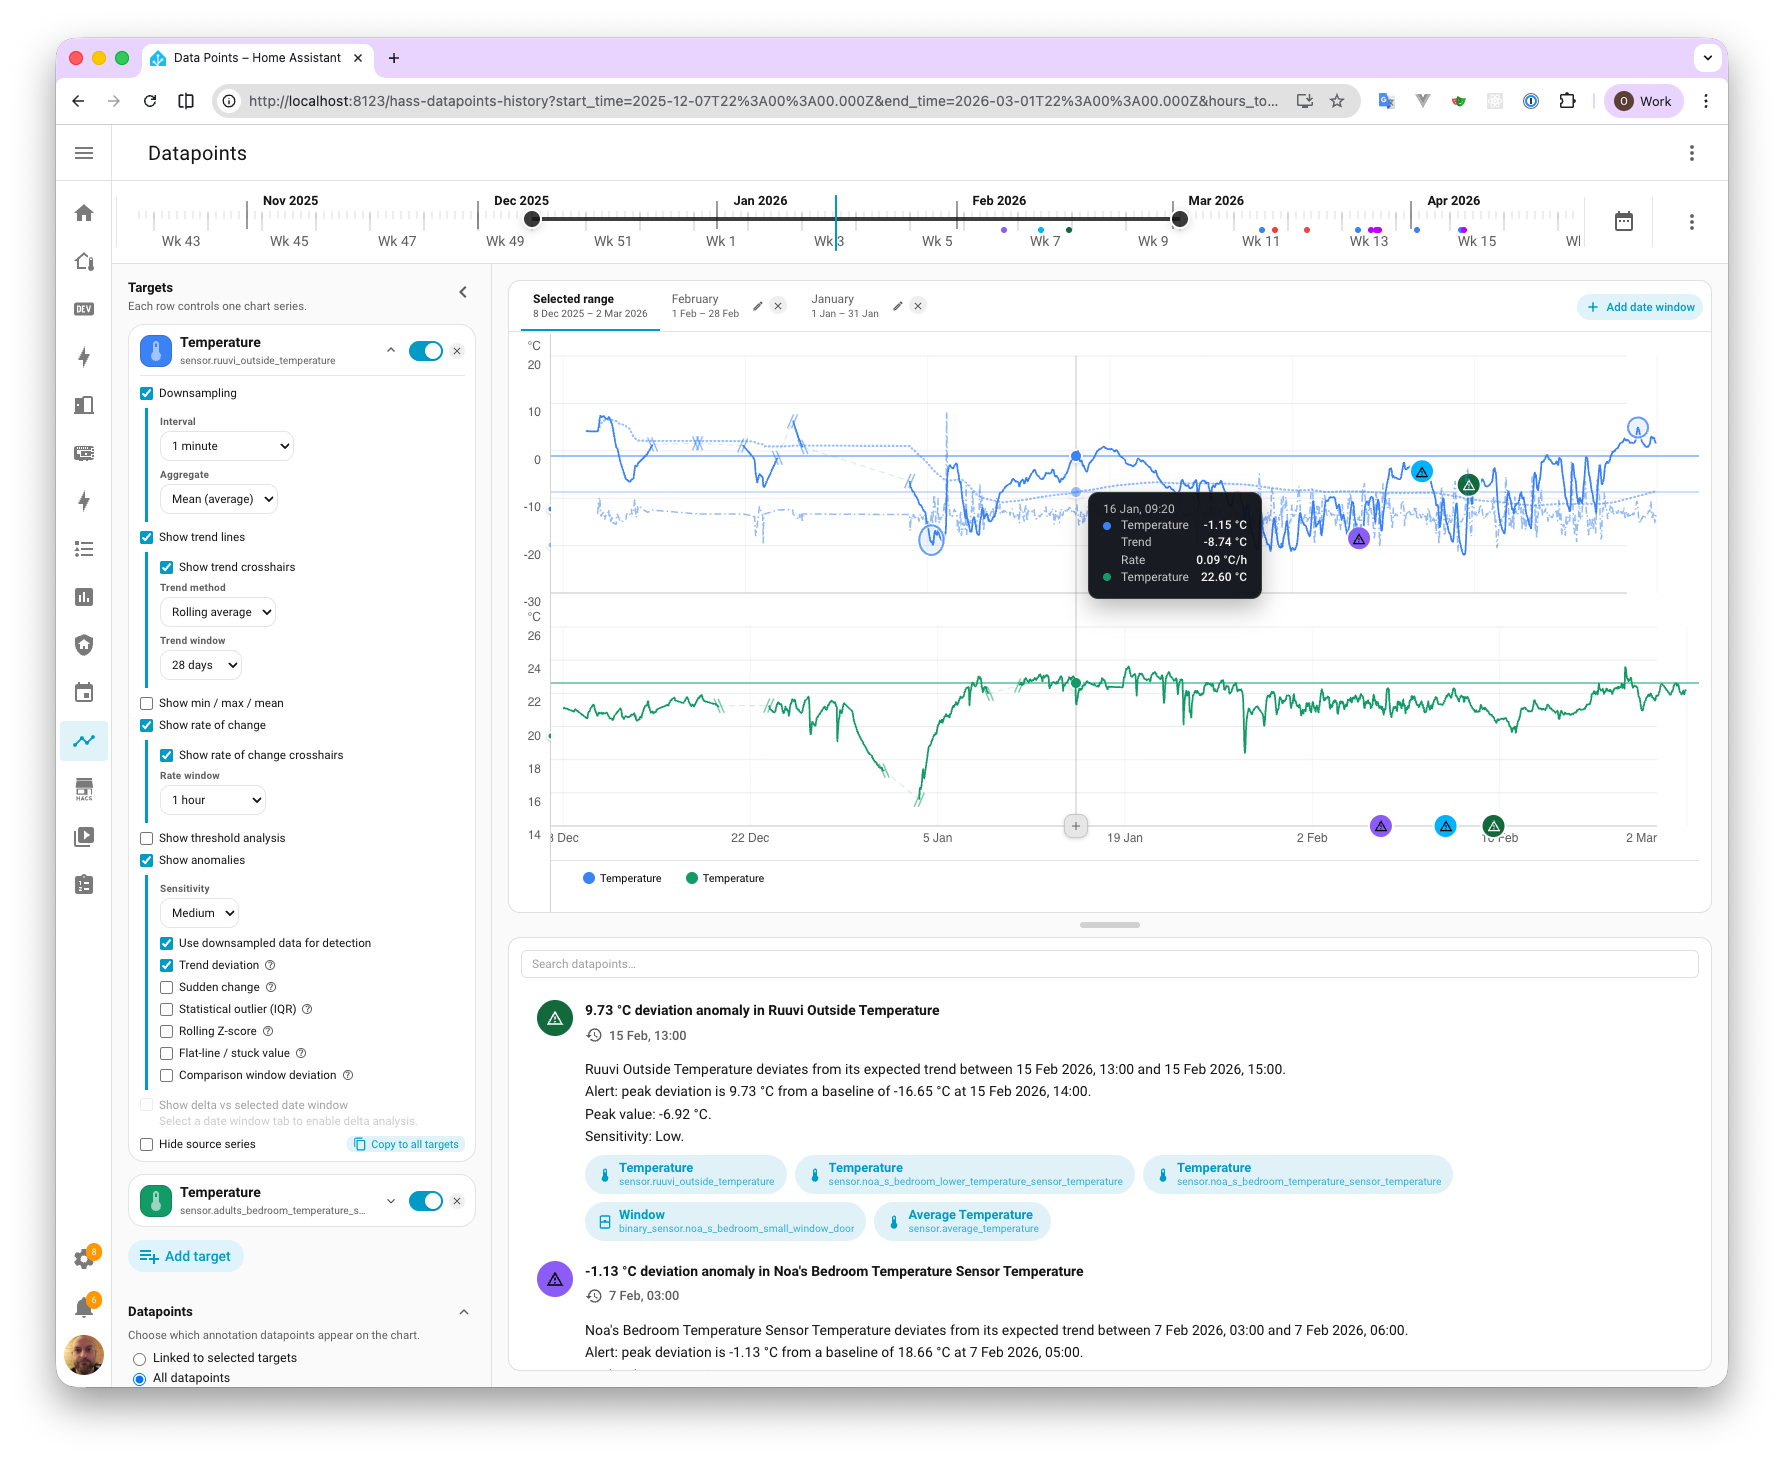Toggle the ruuvi outside Temperature series switch
This screenshot has height=1461, width=1784.
426,351
